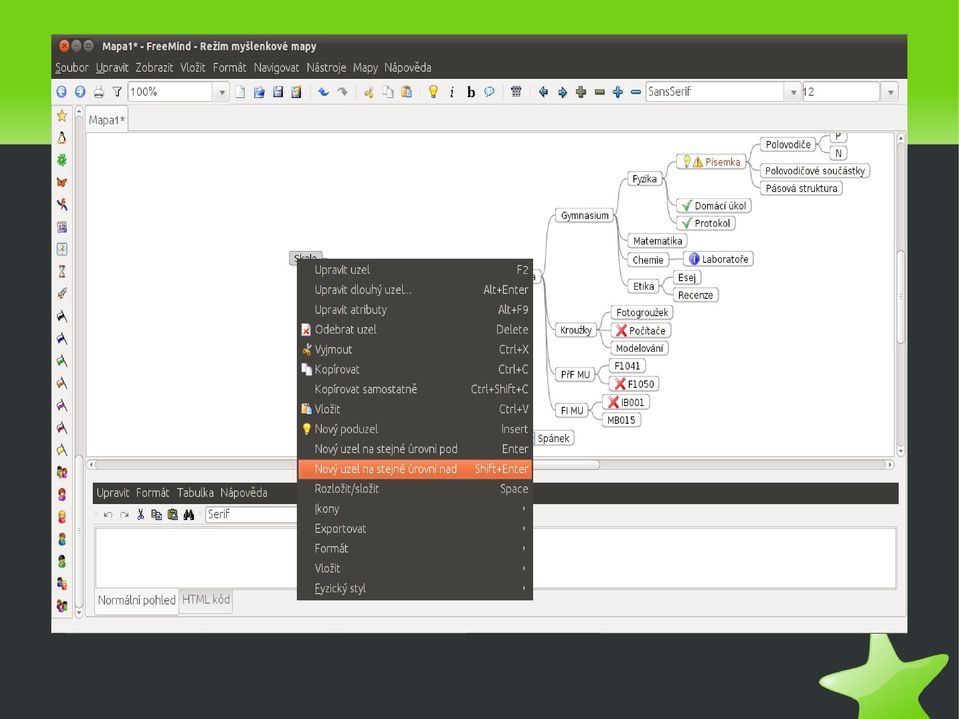959x719 pixels.
Task: Select the Domácí úkol node
Action: click(x=713, y=206)
